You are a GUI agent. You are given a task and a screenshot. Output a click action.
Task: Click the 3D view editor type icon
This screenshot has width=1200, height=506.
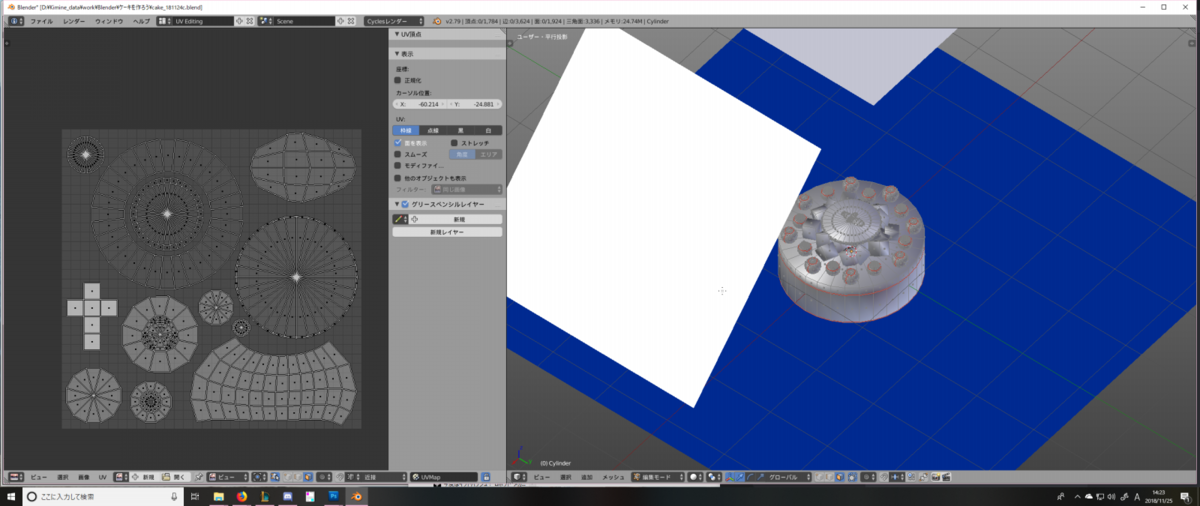[x=519, y=477]
